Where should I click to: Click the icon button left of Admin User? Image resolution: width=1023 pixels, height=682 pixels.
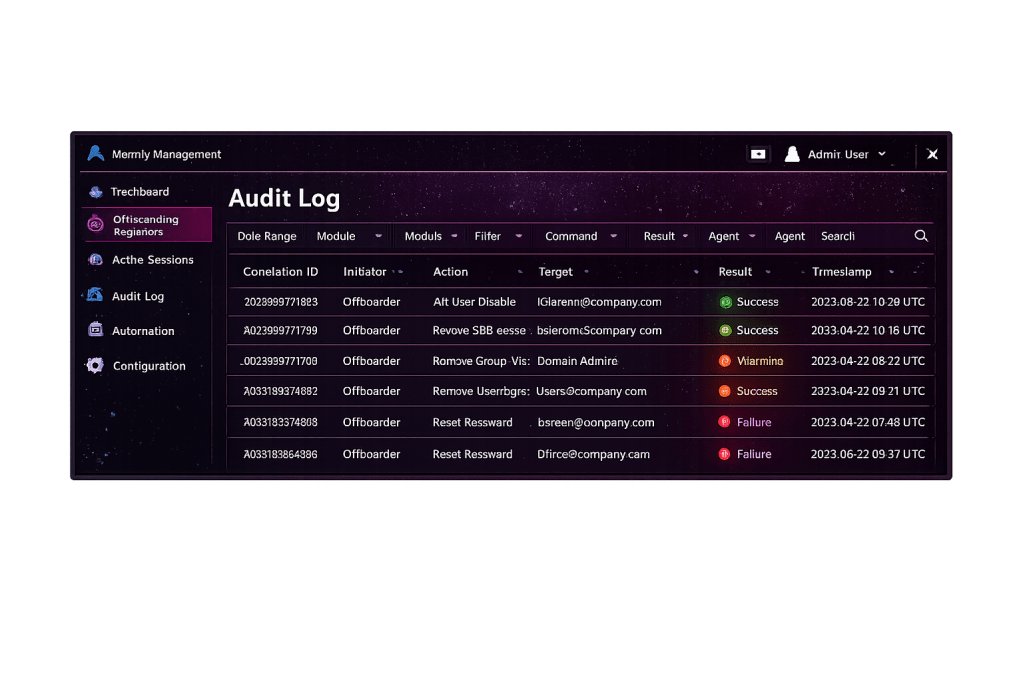[758, 154]
